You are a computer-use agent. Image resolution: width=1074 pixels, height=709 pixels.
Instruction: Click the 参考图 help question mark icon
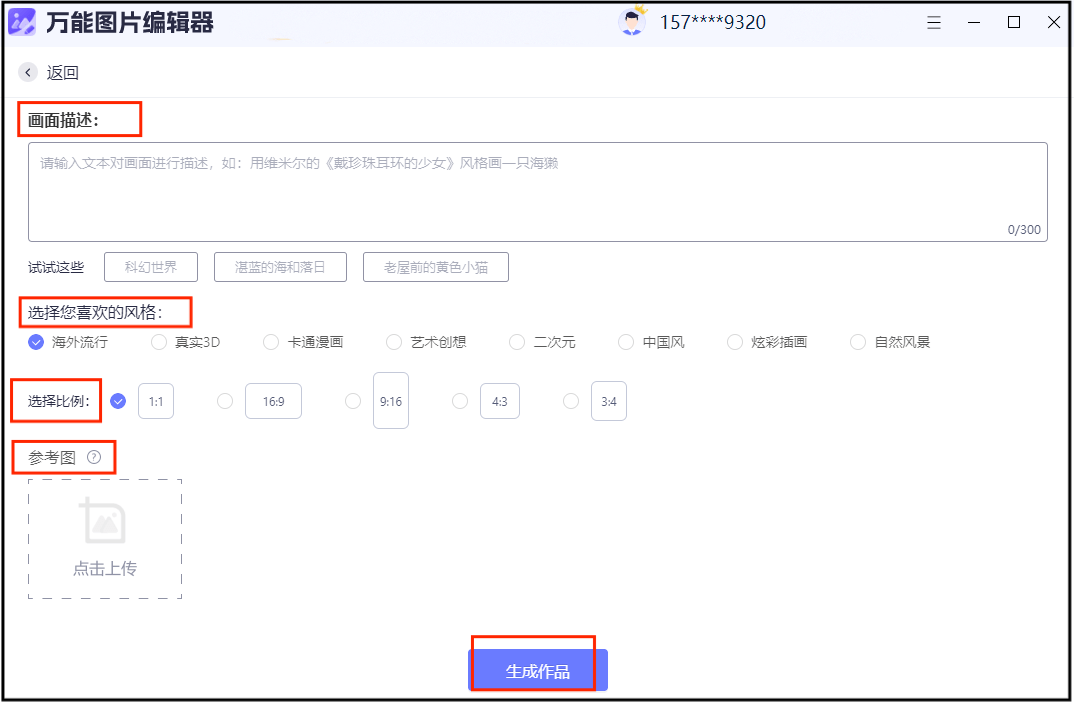point(94,457)
